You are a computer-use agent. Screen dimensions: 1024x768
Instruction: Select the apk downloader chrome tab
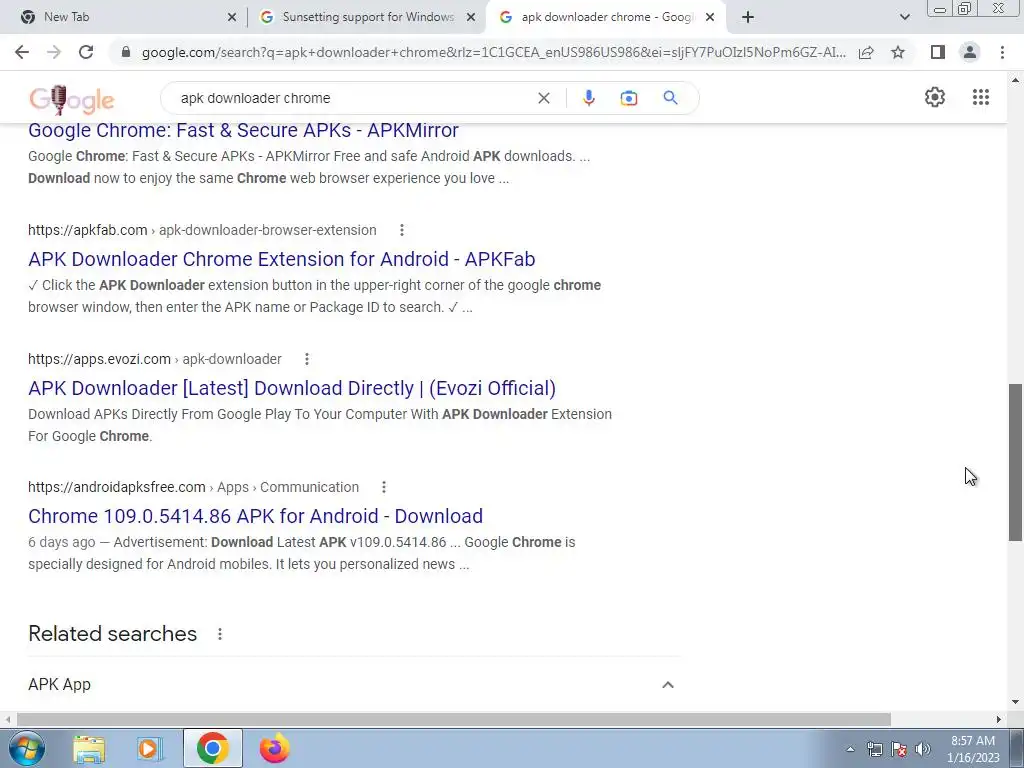(x=607, y=17)
